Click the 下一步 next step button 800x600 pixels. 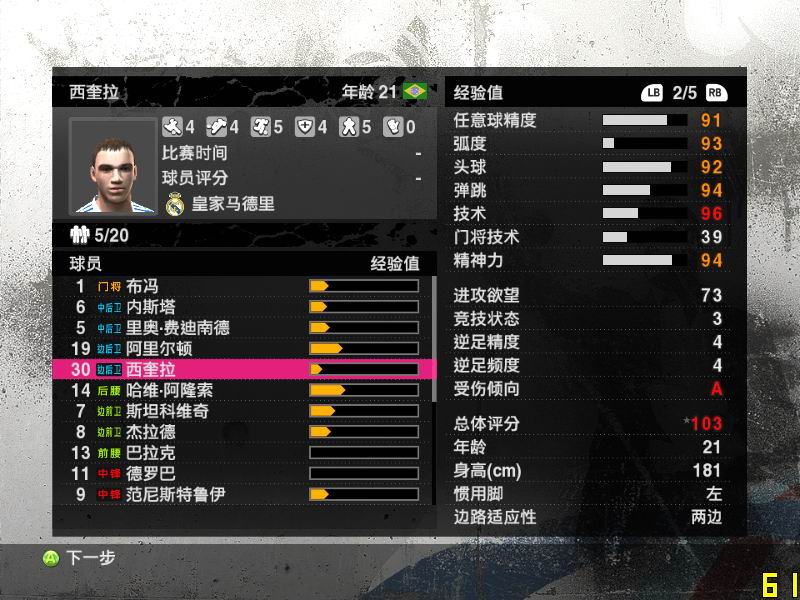click(x=79, y=558)
